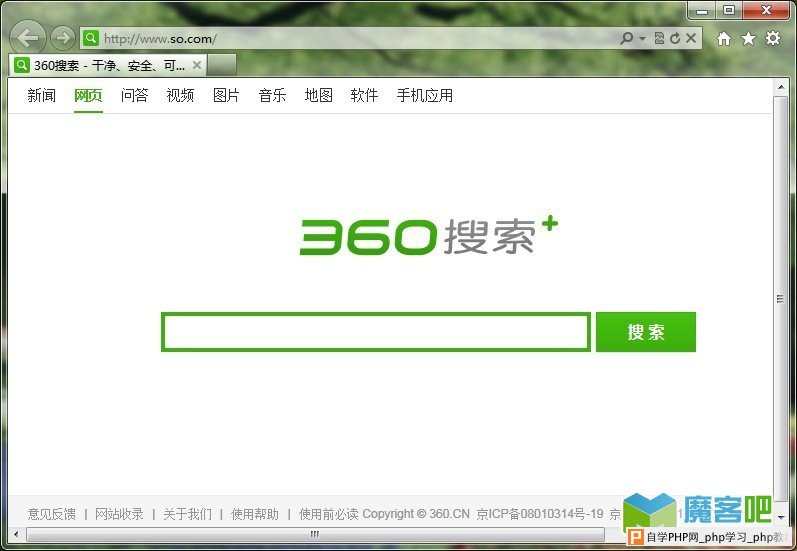Open the 软件 category
Viewport: 797px width, 551px height.
click(x=364, y=95)
